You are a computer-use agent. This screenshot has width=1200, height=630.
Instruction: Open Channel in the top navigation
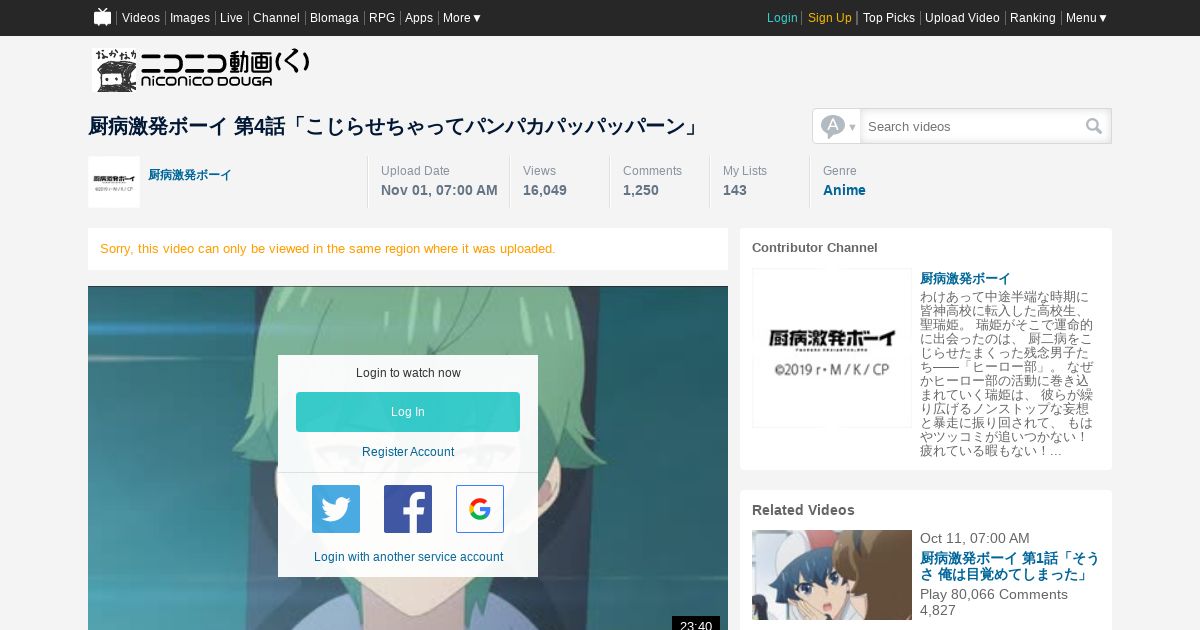tap(276, 18)
